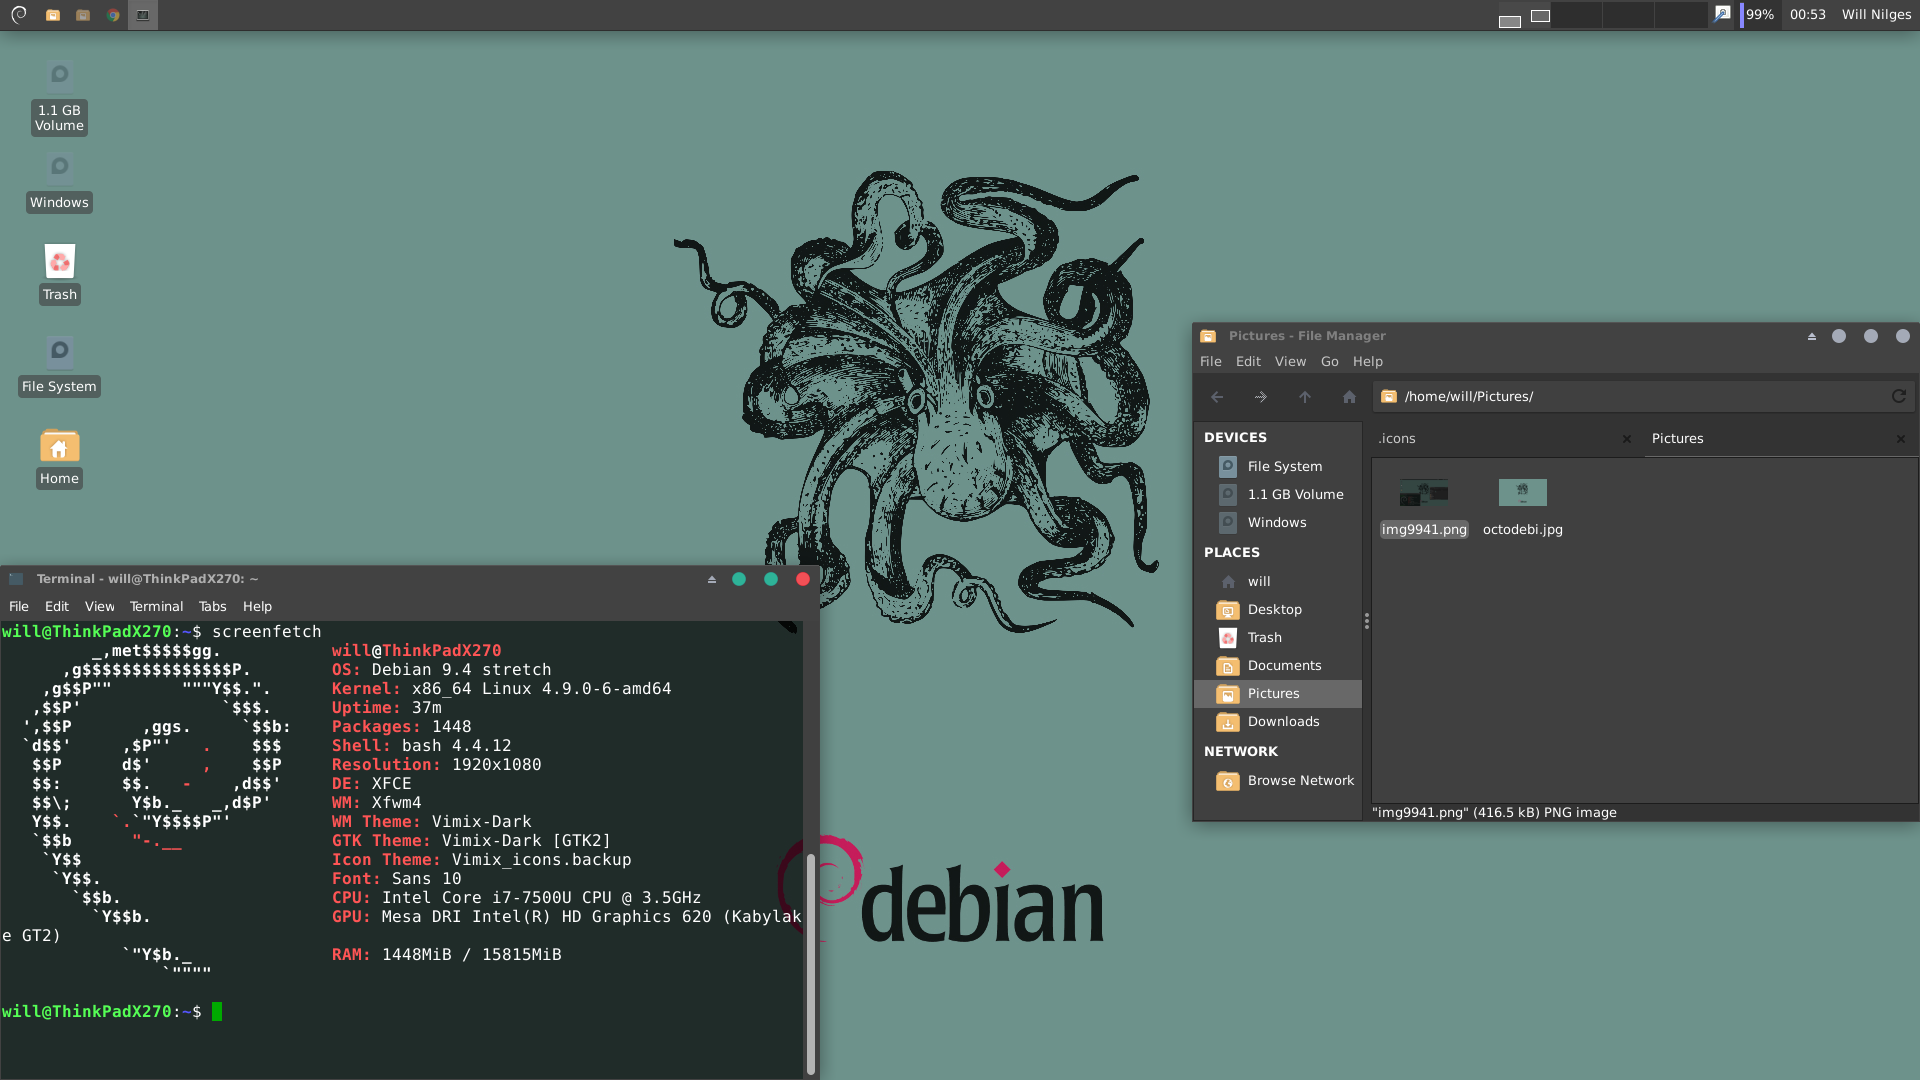The image size is (1920, 1080).
Task: Open the Will Nilges user menu
Action: [1876, 15]
